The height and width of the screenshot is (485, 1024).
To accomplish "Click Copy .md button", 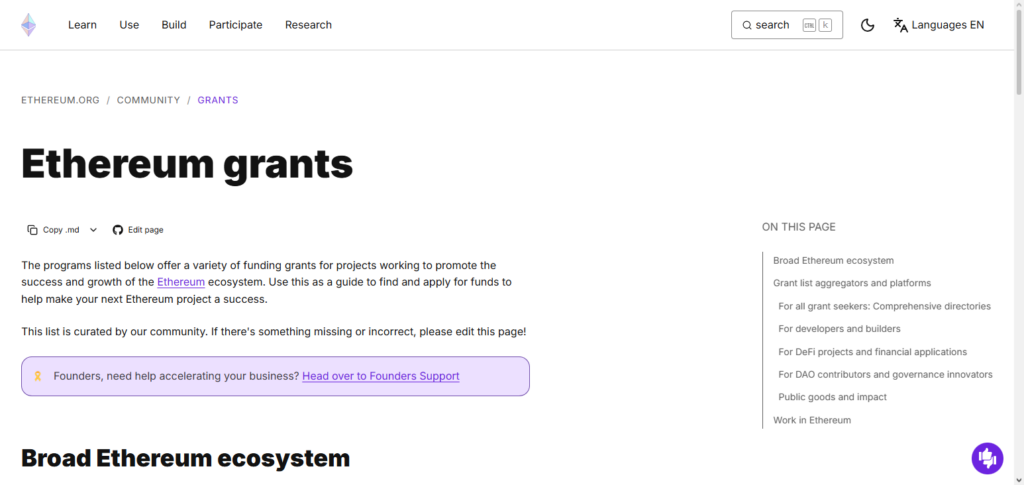I will (54, 230).
